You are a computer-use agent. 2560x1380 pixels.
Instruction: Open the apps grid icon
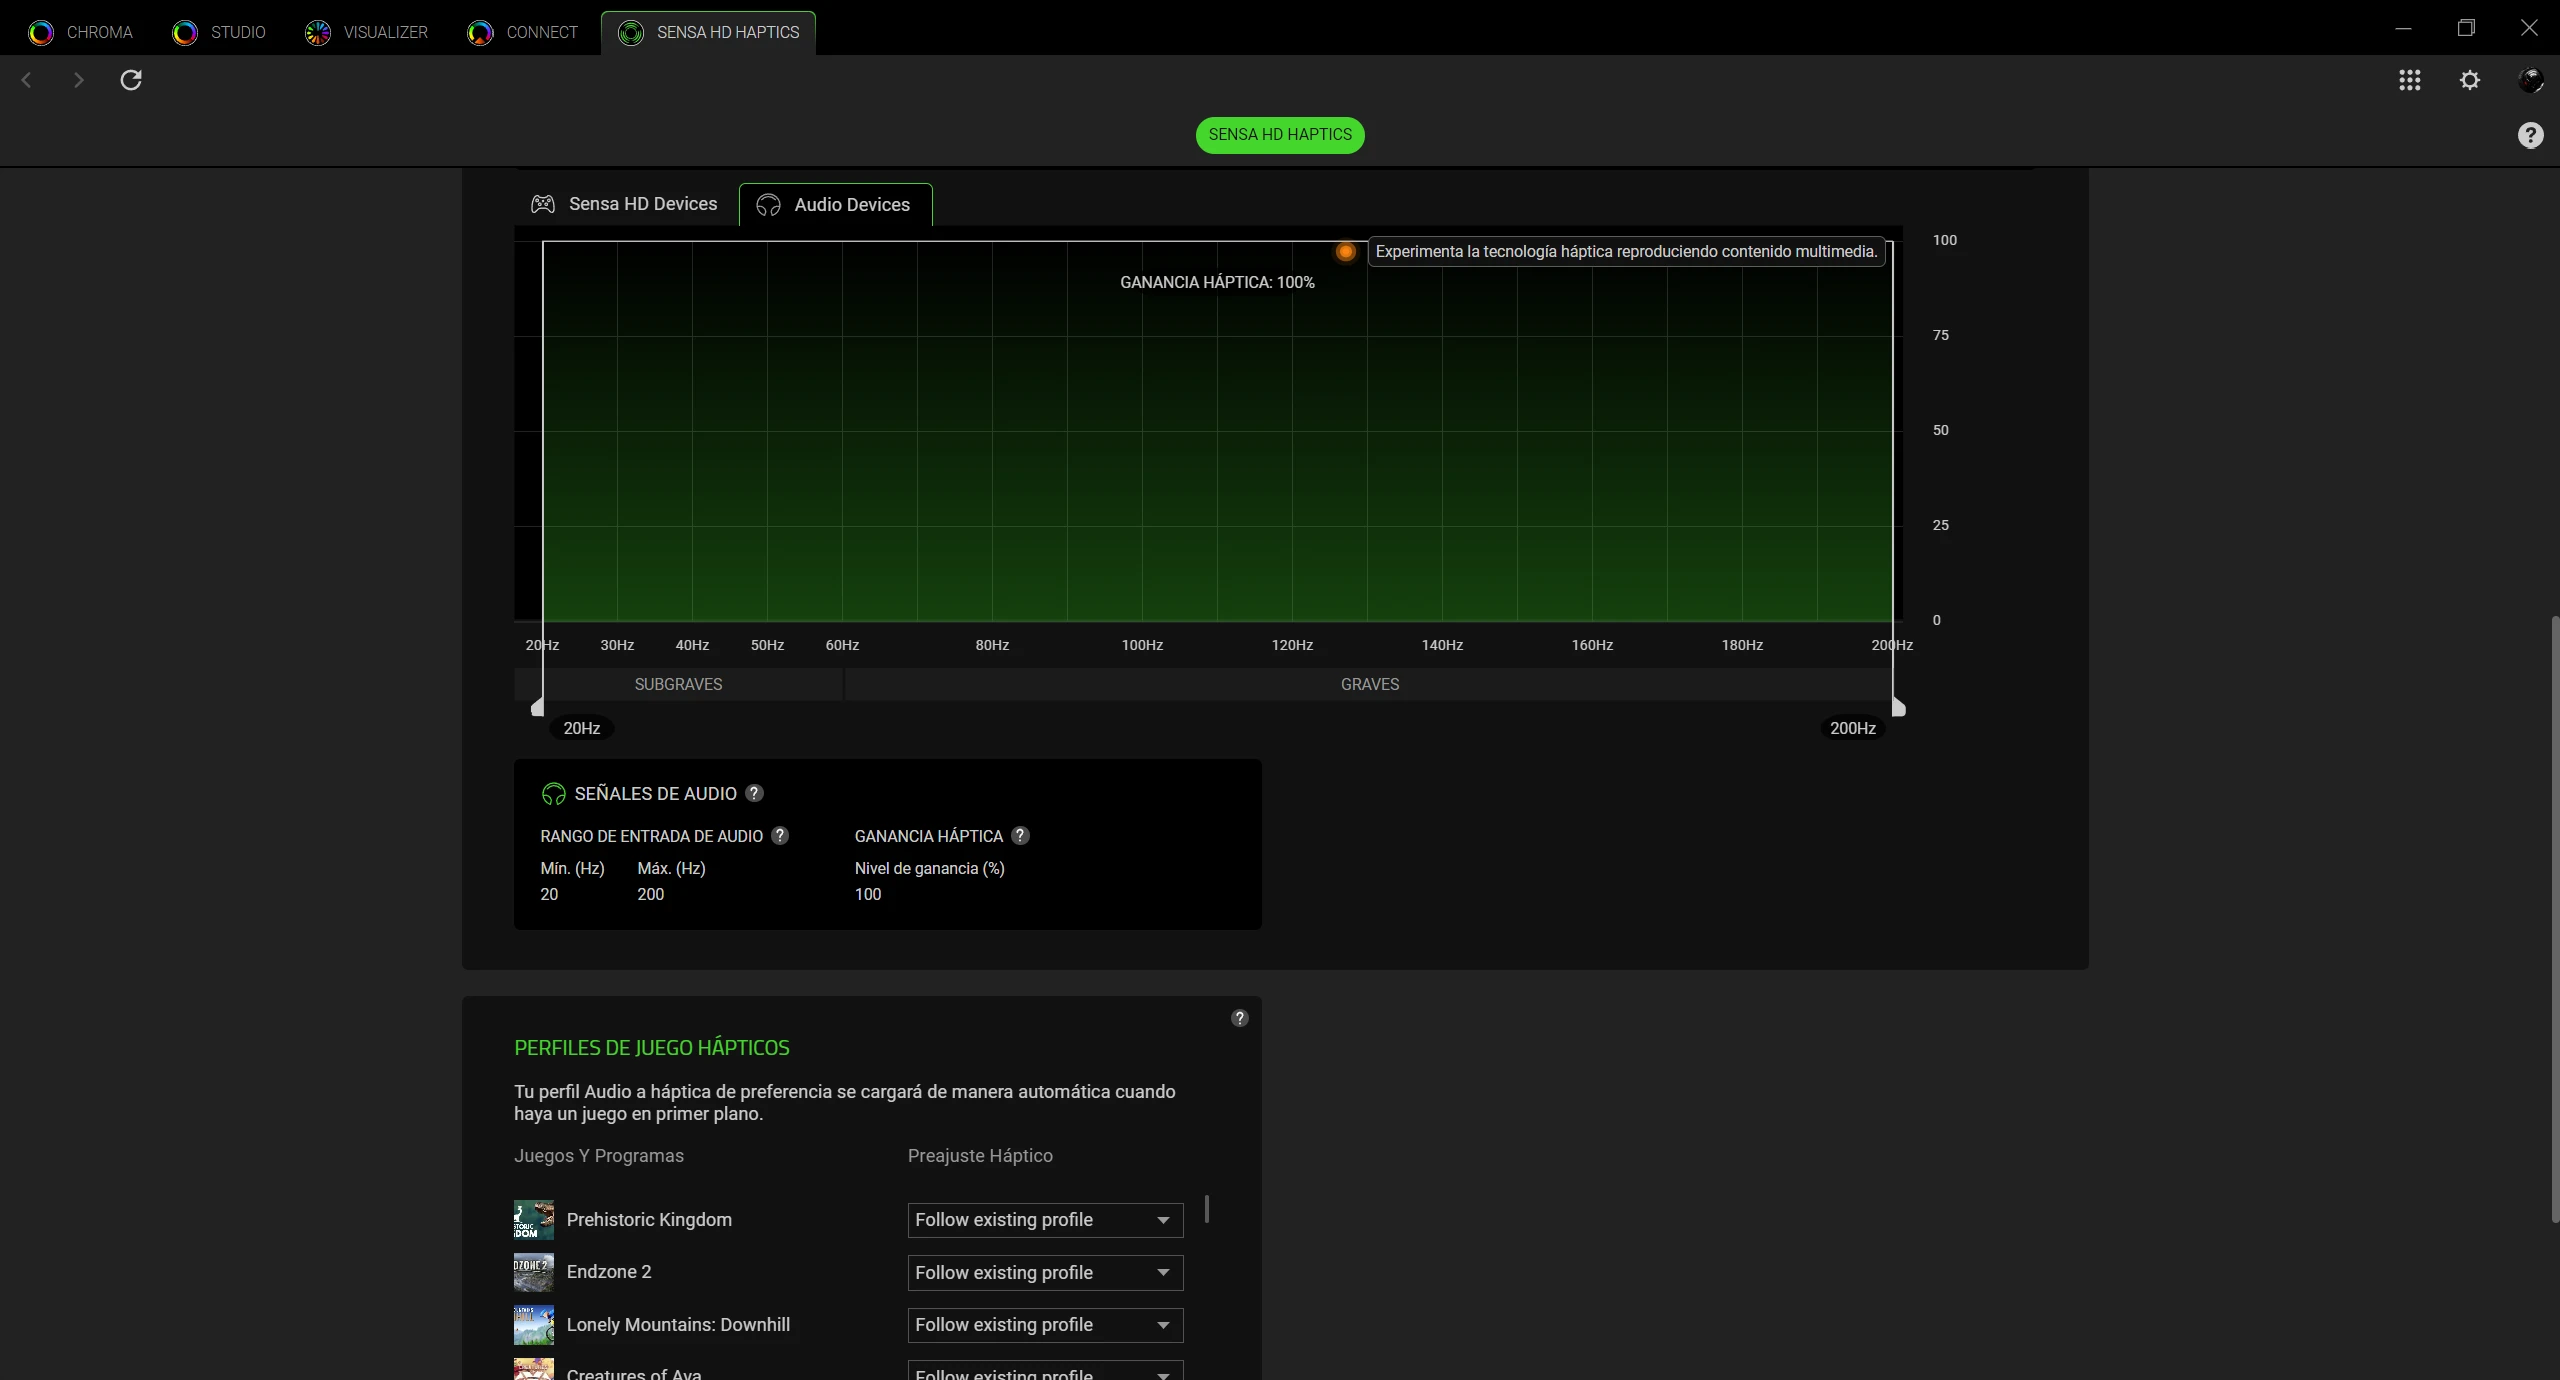click(x=2410, y=80)
